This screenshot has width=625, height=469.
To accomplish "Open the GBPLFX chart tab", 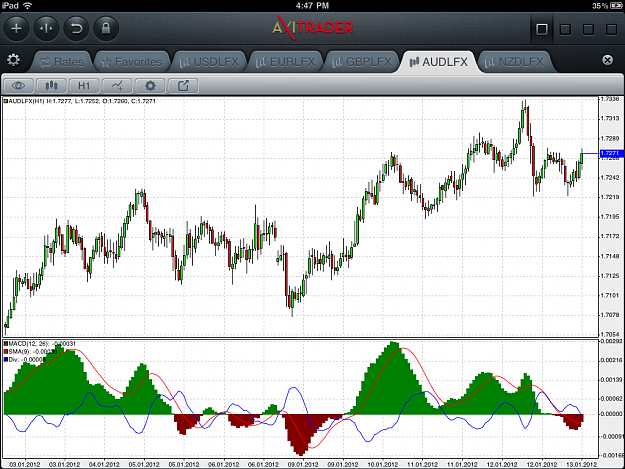I will (x=362, y=62).
